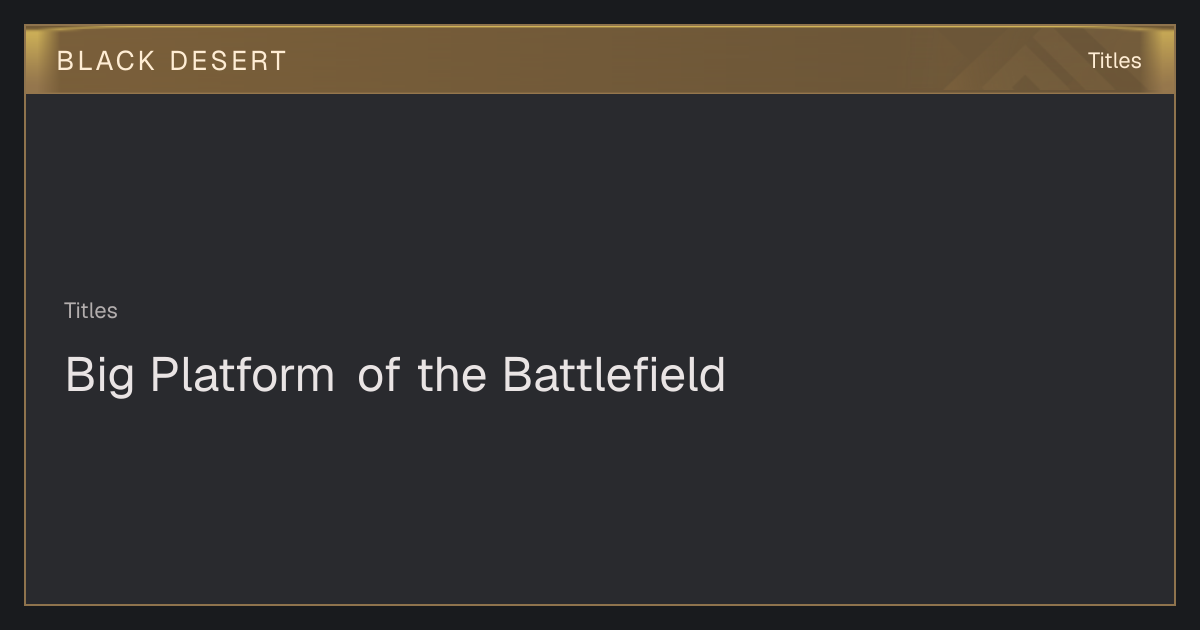The image size is (1200, 630).
Task: Click the empty dark area above Titles breadcrumb
Action: 600,195
